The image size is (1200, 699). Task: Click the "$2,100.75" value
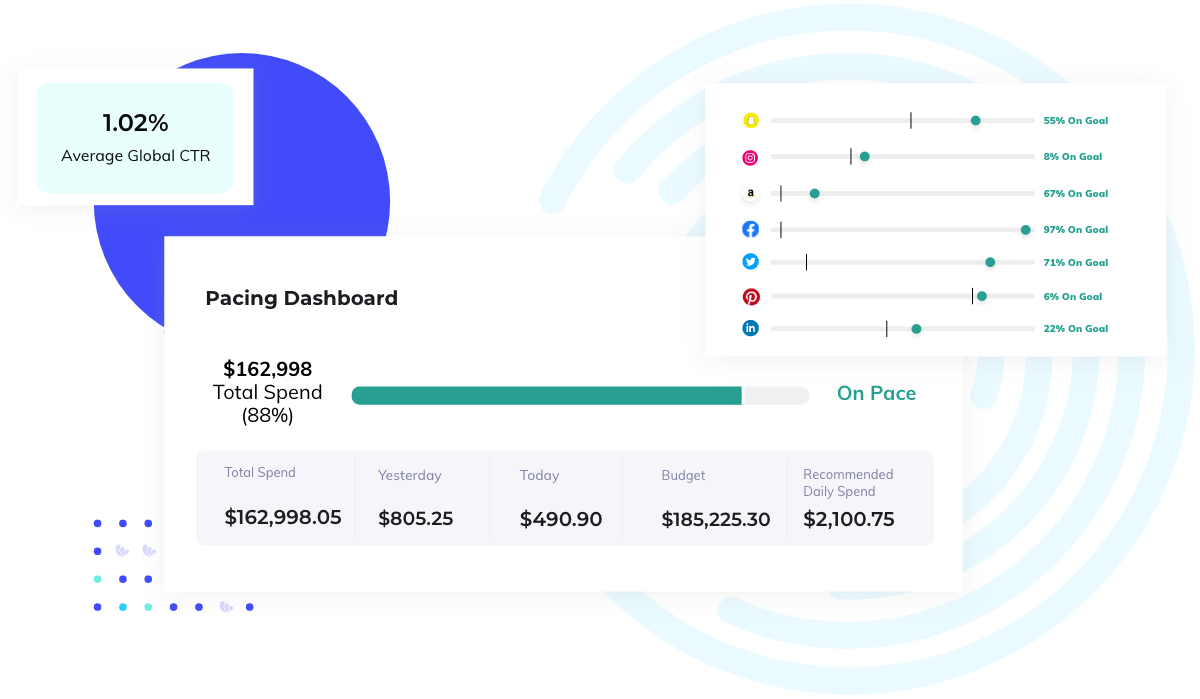849,520
